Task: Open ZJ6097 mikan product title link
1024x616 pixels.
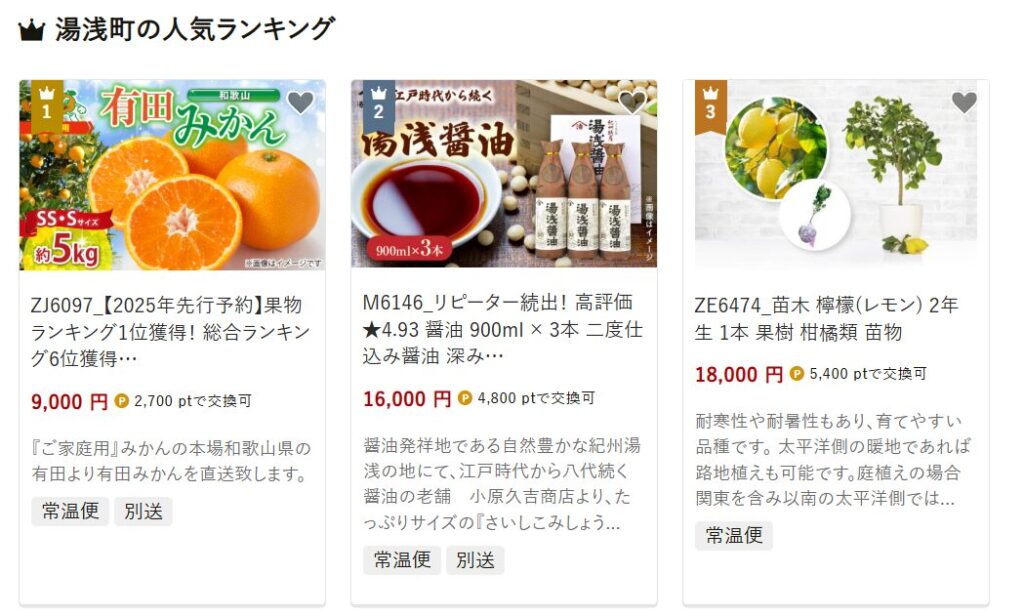Action: click(171, 332)
